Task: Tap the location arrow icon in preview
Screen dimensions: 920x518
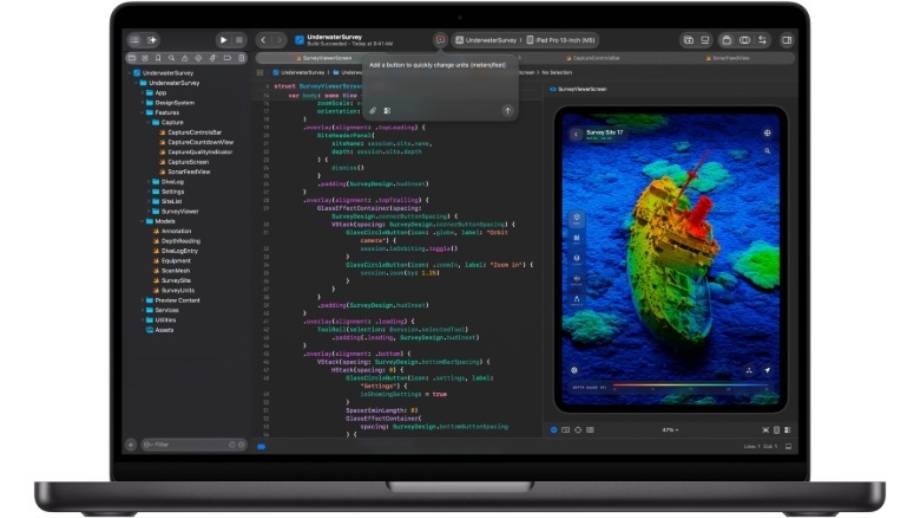Action: (x=767, y=370)
